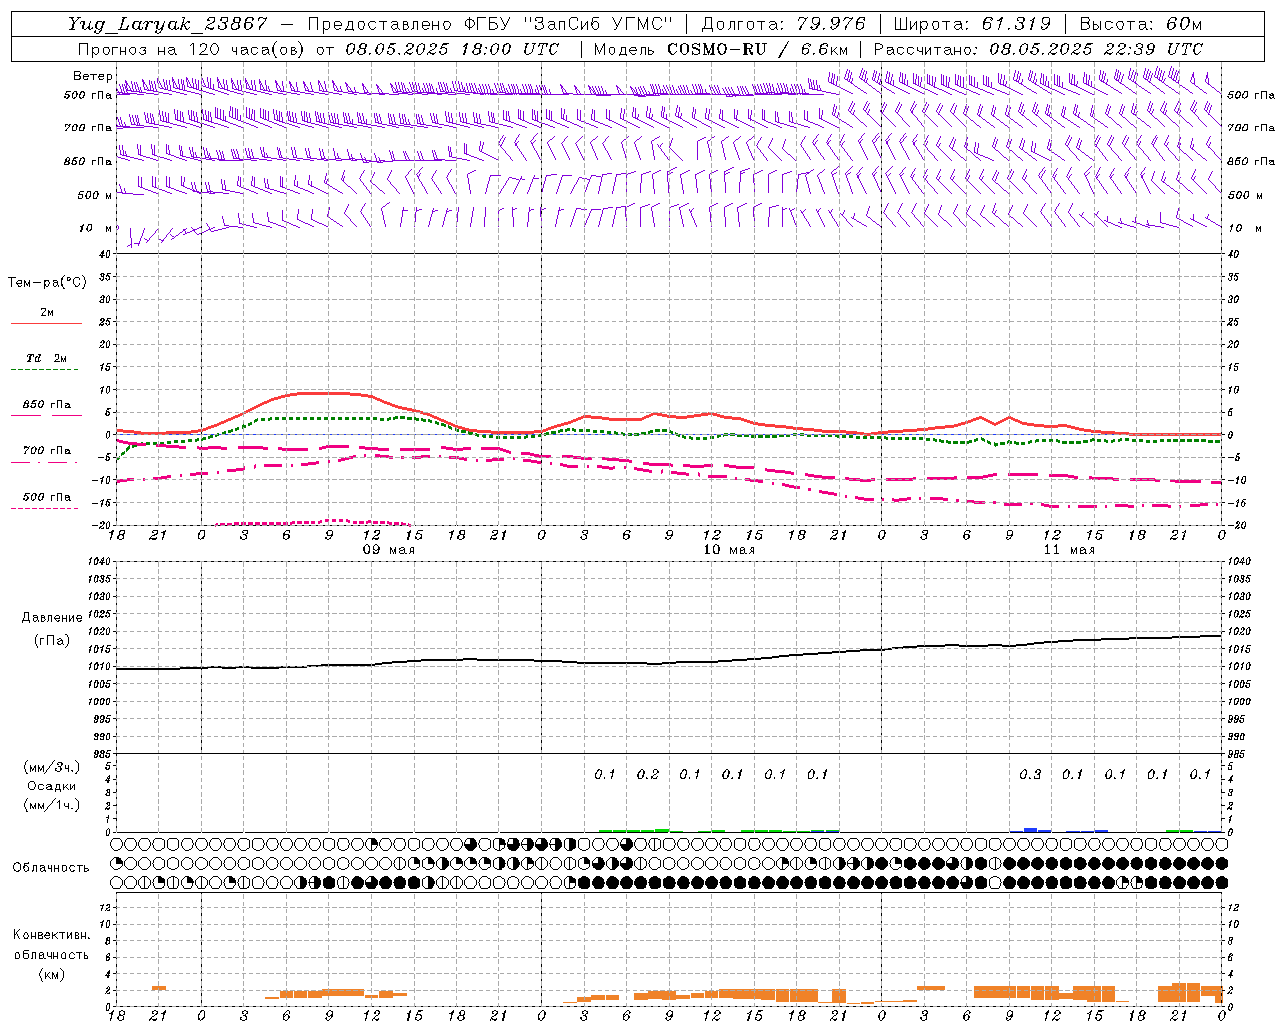Click the 0.2 precipitation amount value
Image resolution: width=1280 pixels, height=1024 pixels.
(x=648, y=774)
